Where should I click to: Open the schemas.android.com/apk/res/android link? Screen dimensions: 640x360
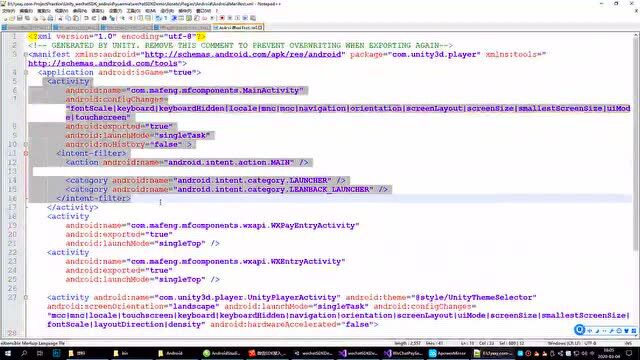point(243,54)
